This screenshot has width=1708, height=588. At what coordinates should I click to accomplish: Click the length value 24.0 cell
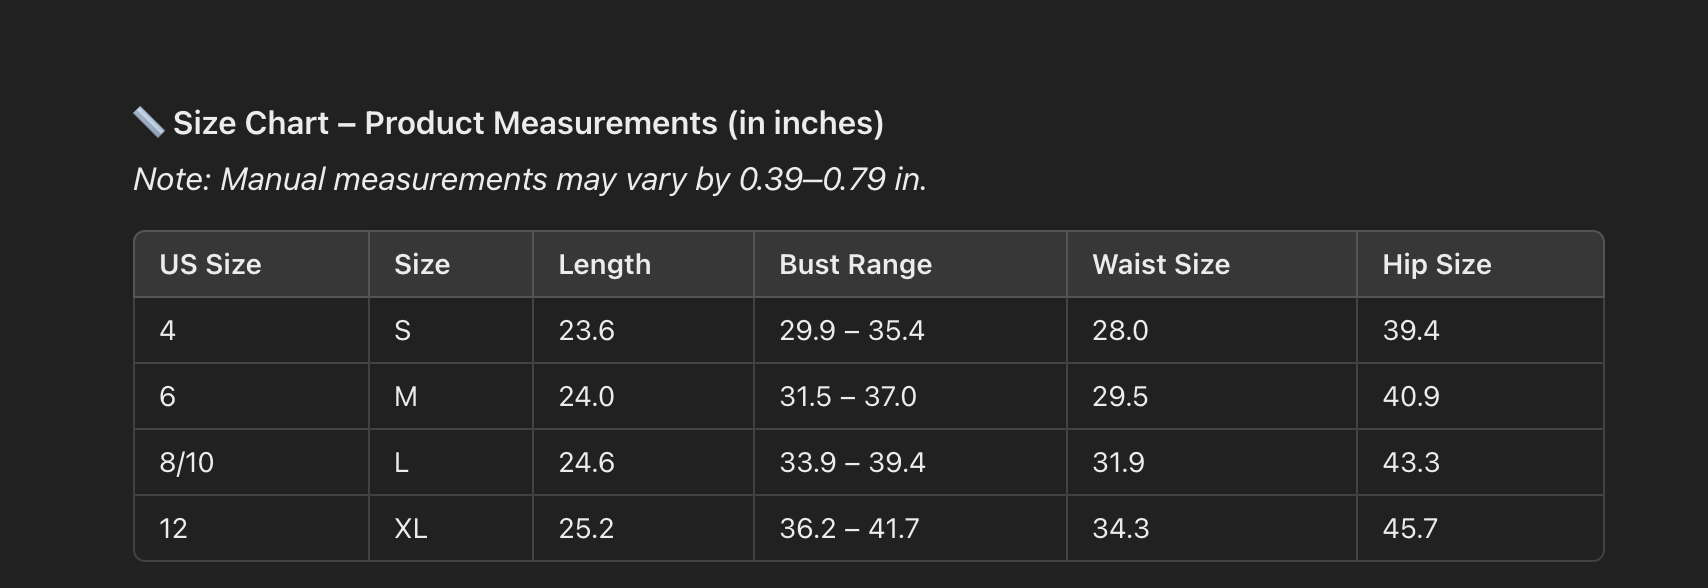coord(643,396)
